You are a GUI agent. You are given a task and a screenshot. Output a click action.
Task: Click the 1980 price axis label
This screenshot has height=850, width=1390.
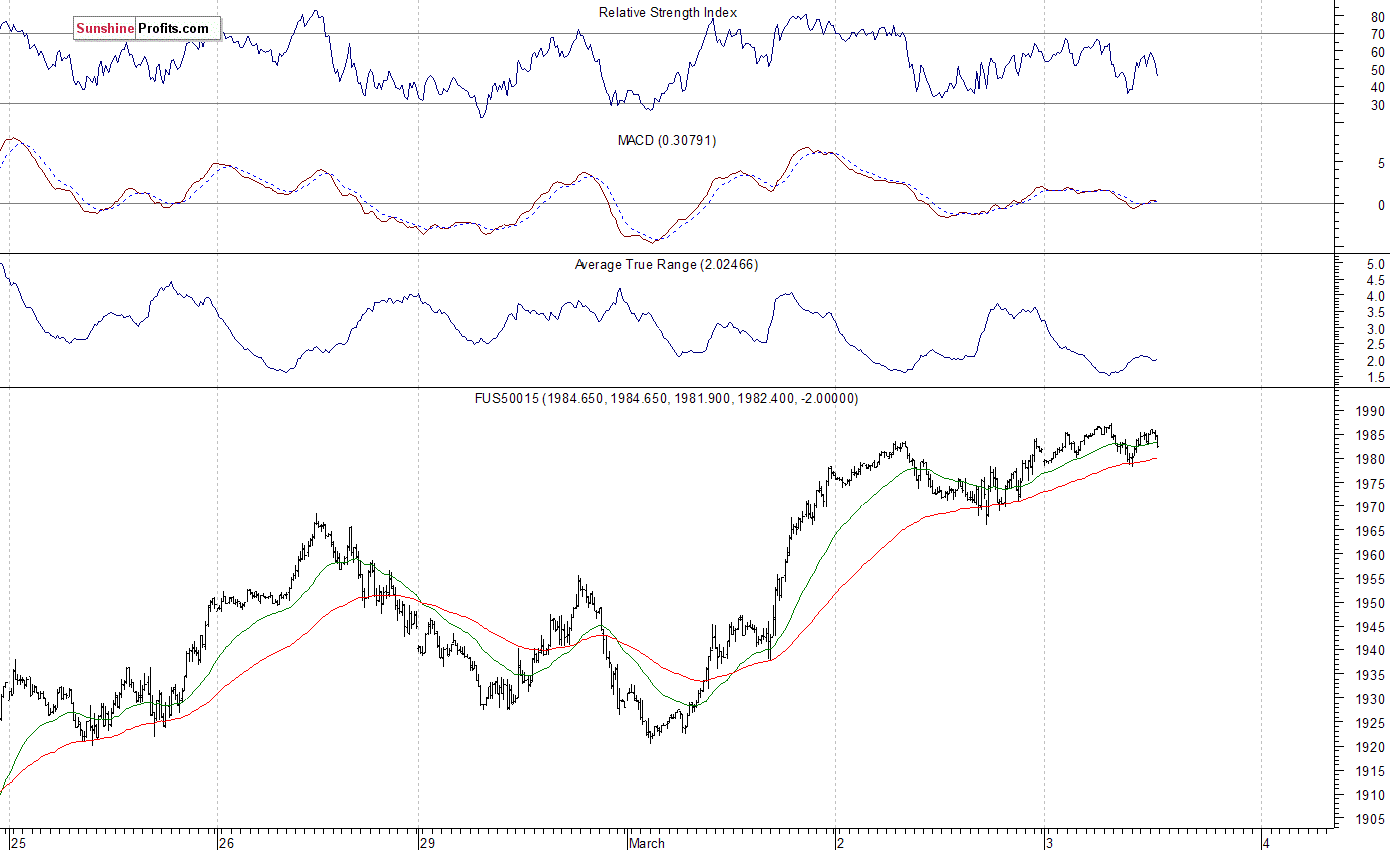(x=1369, y=459)
